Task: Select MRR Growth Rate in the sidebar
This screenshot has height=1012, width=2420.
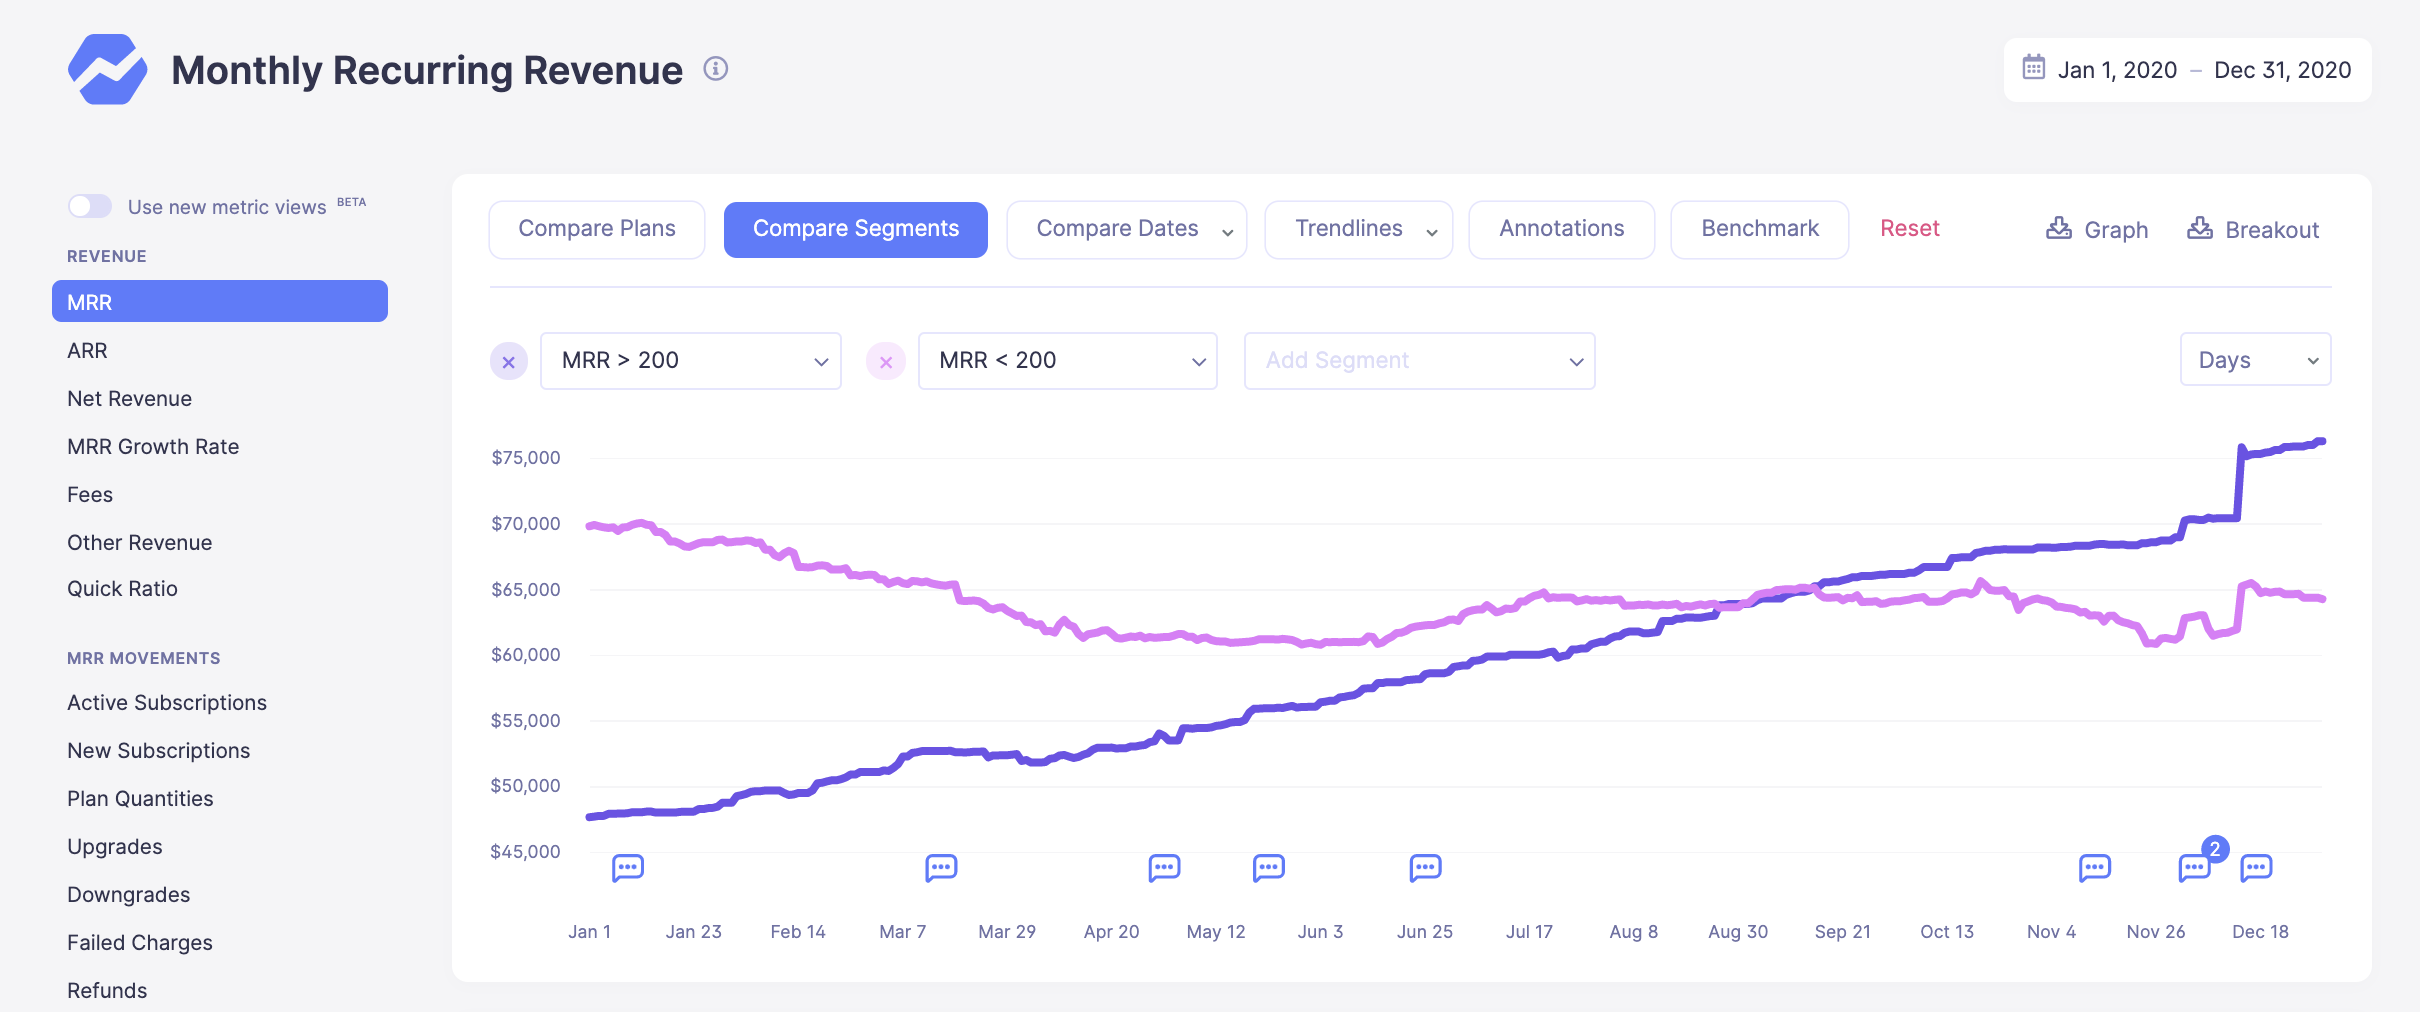Action: click(x=153, y=446)
